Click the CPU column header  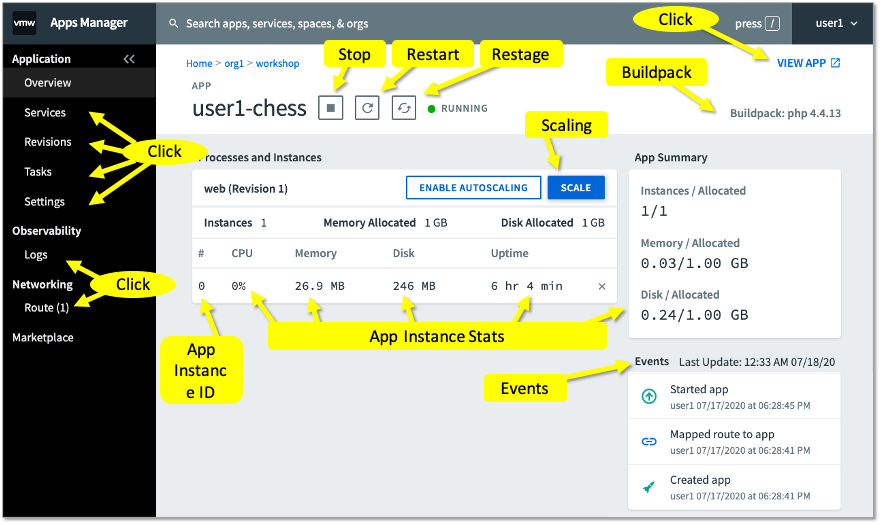coord(242,253)
